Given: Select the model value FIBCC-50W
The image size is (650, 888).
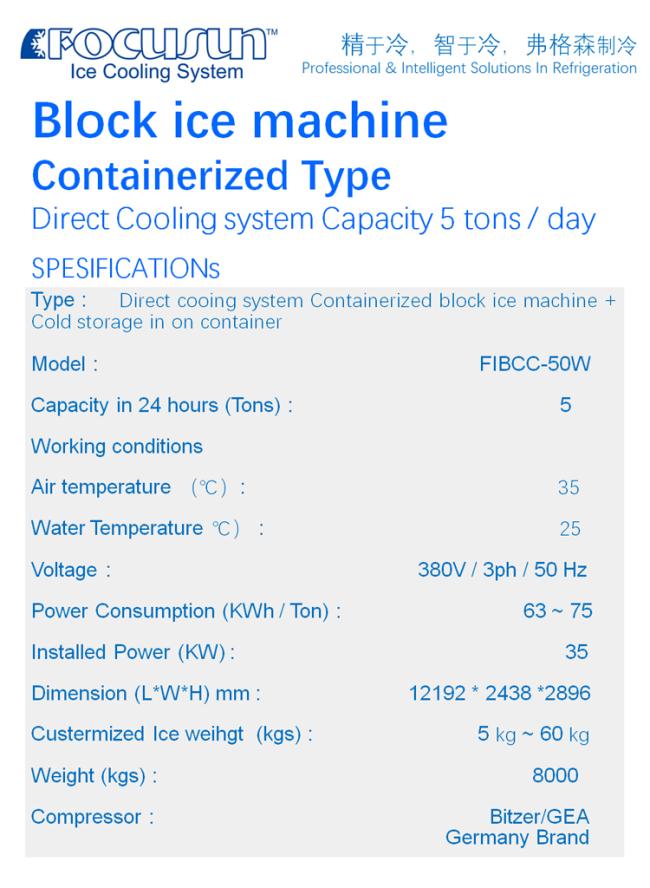Looking at the screenshot, I should click(534, 364).
